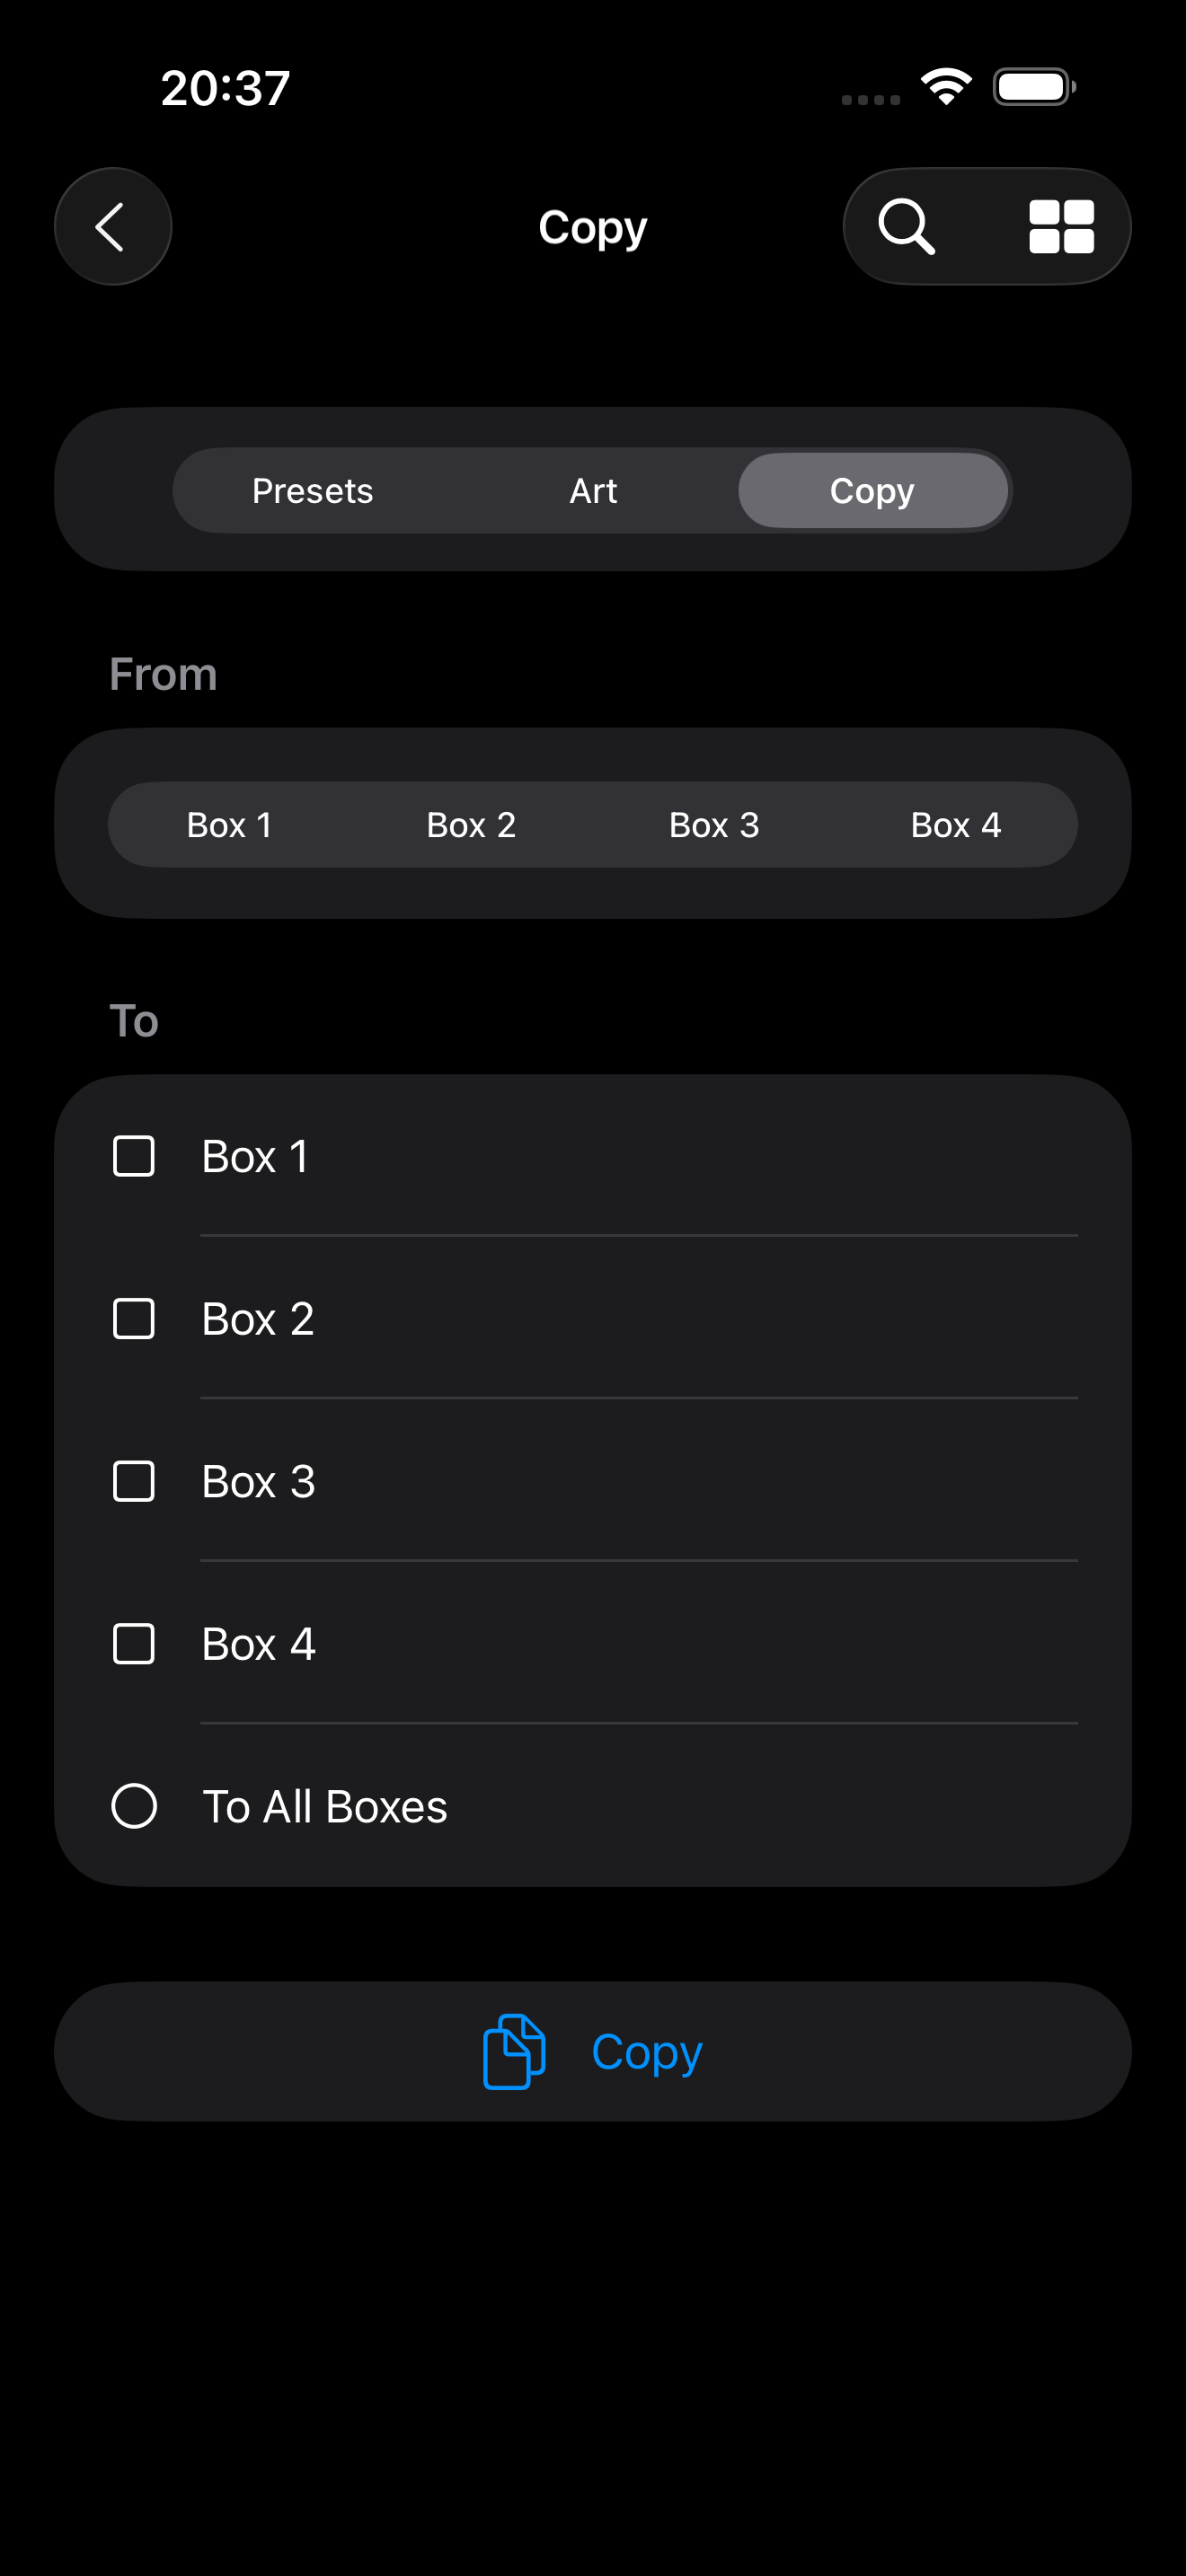Tap the duplicate-pages icon on Copy button
Image resolution: width=1186 pixels, height=2576 pixels.
click(x=514, y=2051)
